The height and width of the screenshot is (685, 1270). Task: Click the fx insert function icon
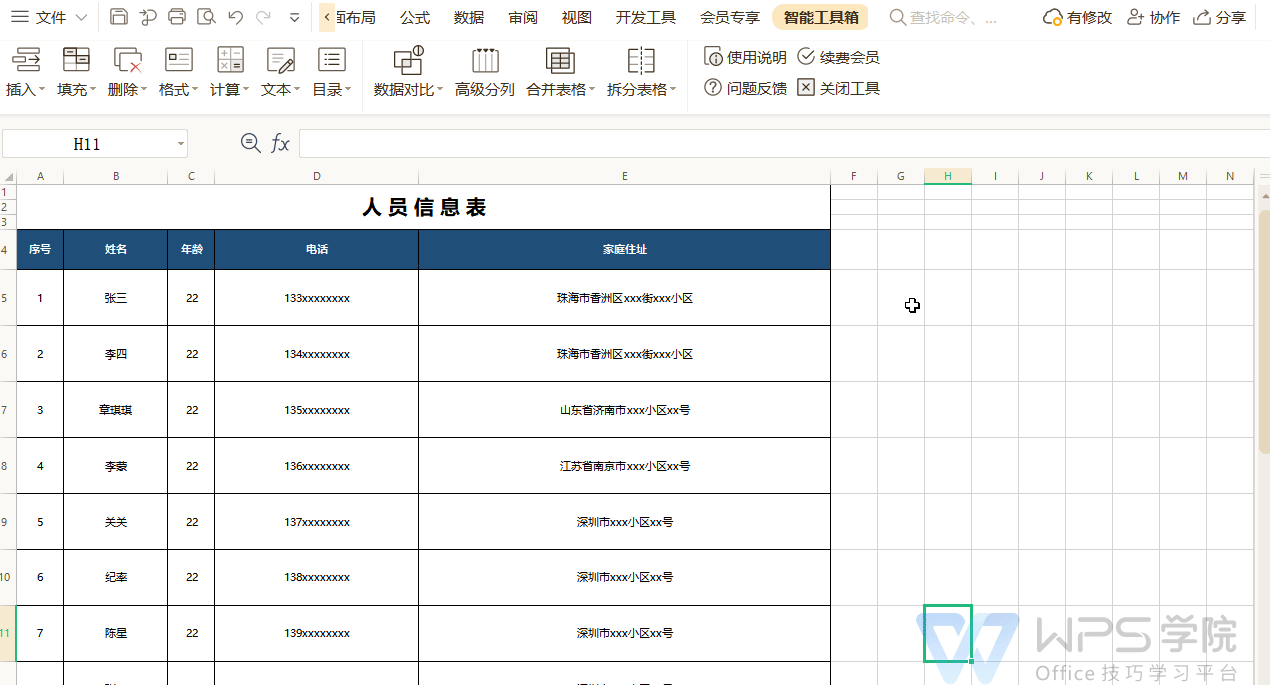click(x=280, y=144)
